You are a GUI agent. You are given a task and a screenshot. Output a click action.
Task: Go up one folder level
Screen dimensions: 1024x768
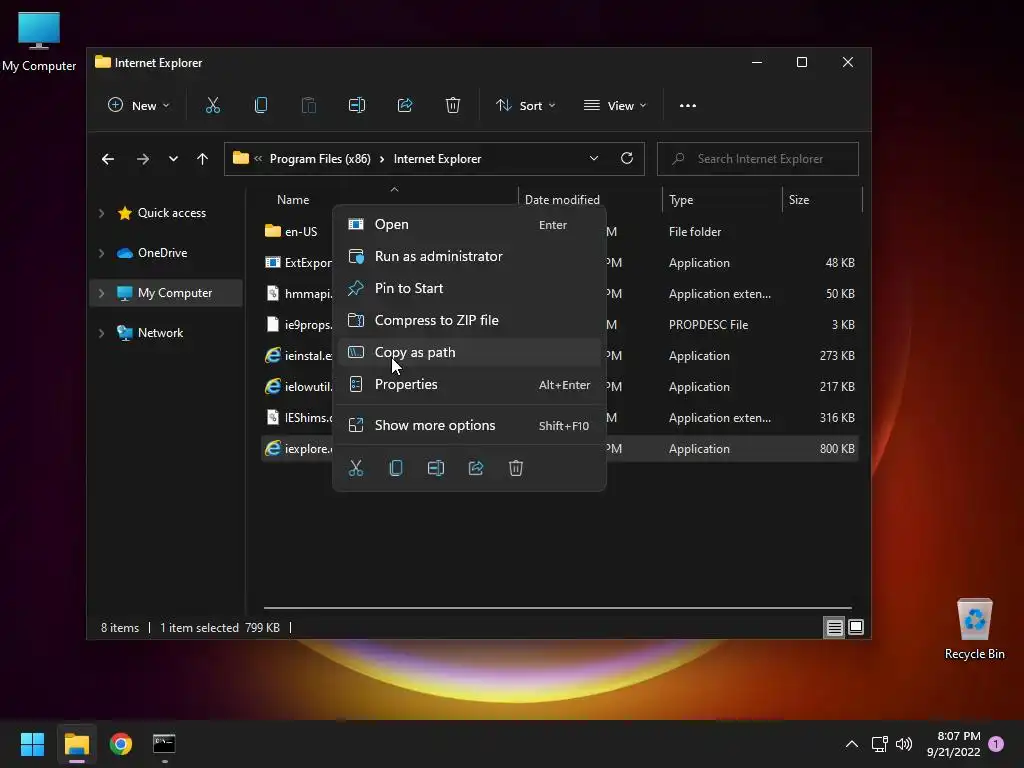point(202,159)
